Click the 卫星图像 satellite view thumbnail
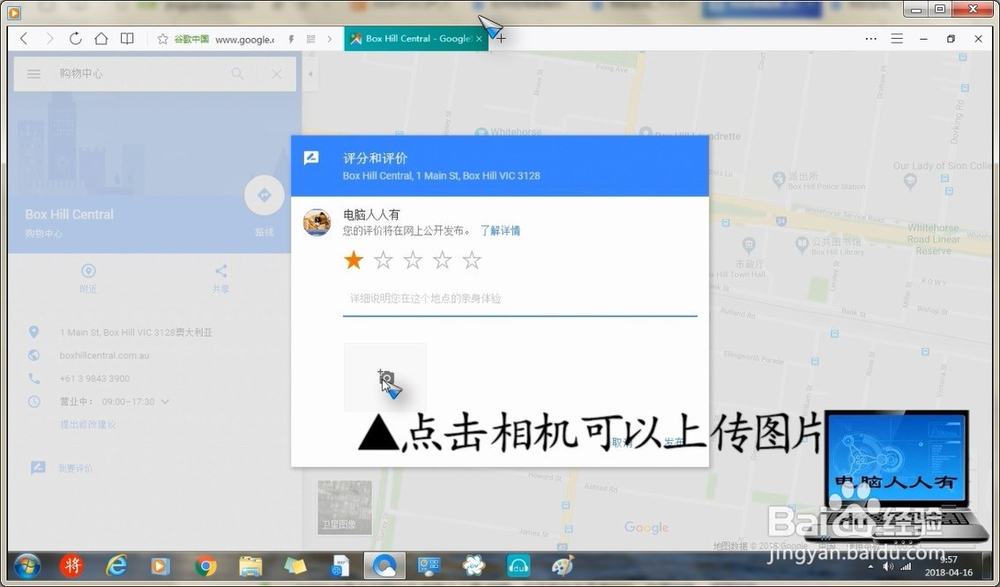This screenshot has width=1000, height=587. click(x=344, y=507)
